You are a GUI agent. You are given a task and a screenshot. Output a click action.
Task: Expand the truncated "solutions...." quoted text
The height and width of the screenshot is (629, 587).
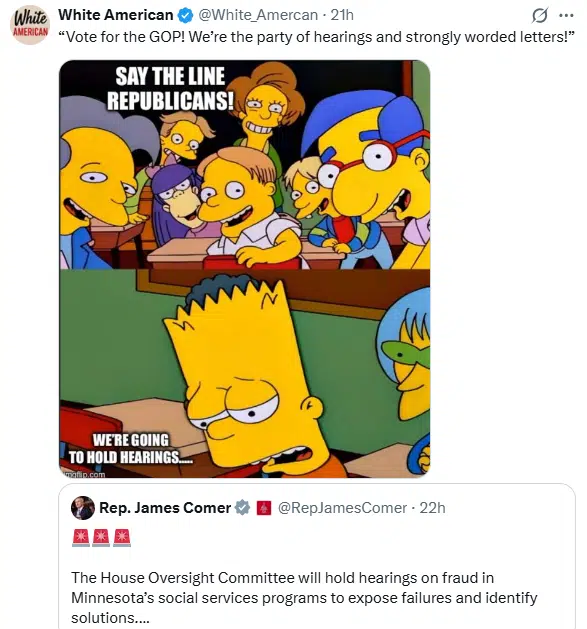110,618
